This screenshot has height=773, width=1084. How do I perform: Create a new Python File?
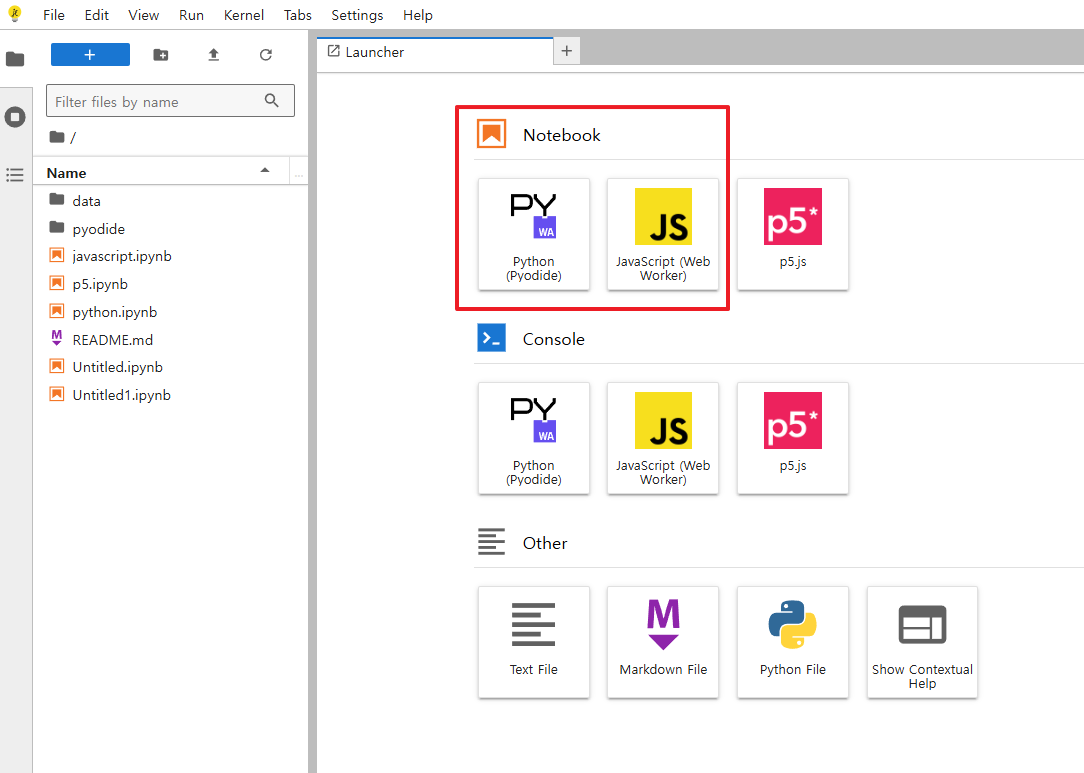tap(793, 642)
